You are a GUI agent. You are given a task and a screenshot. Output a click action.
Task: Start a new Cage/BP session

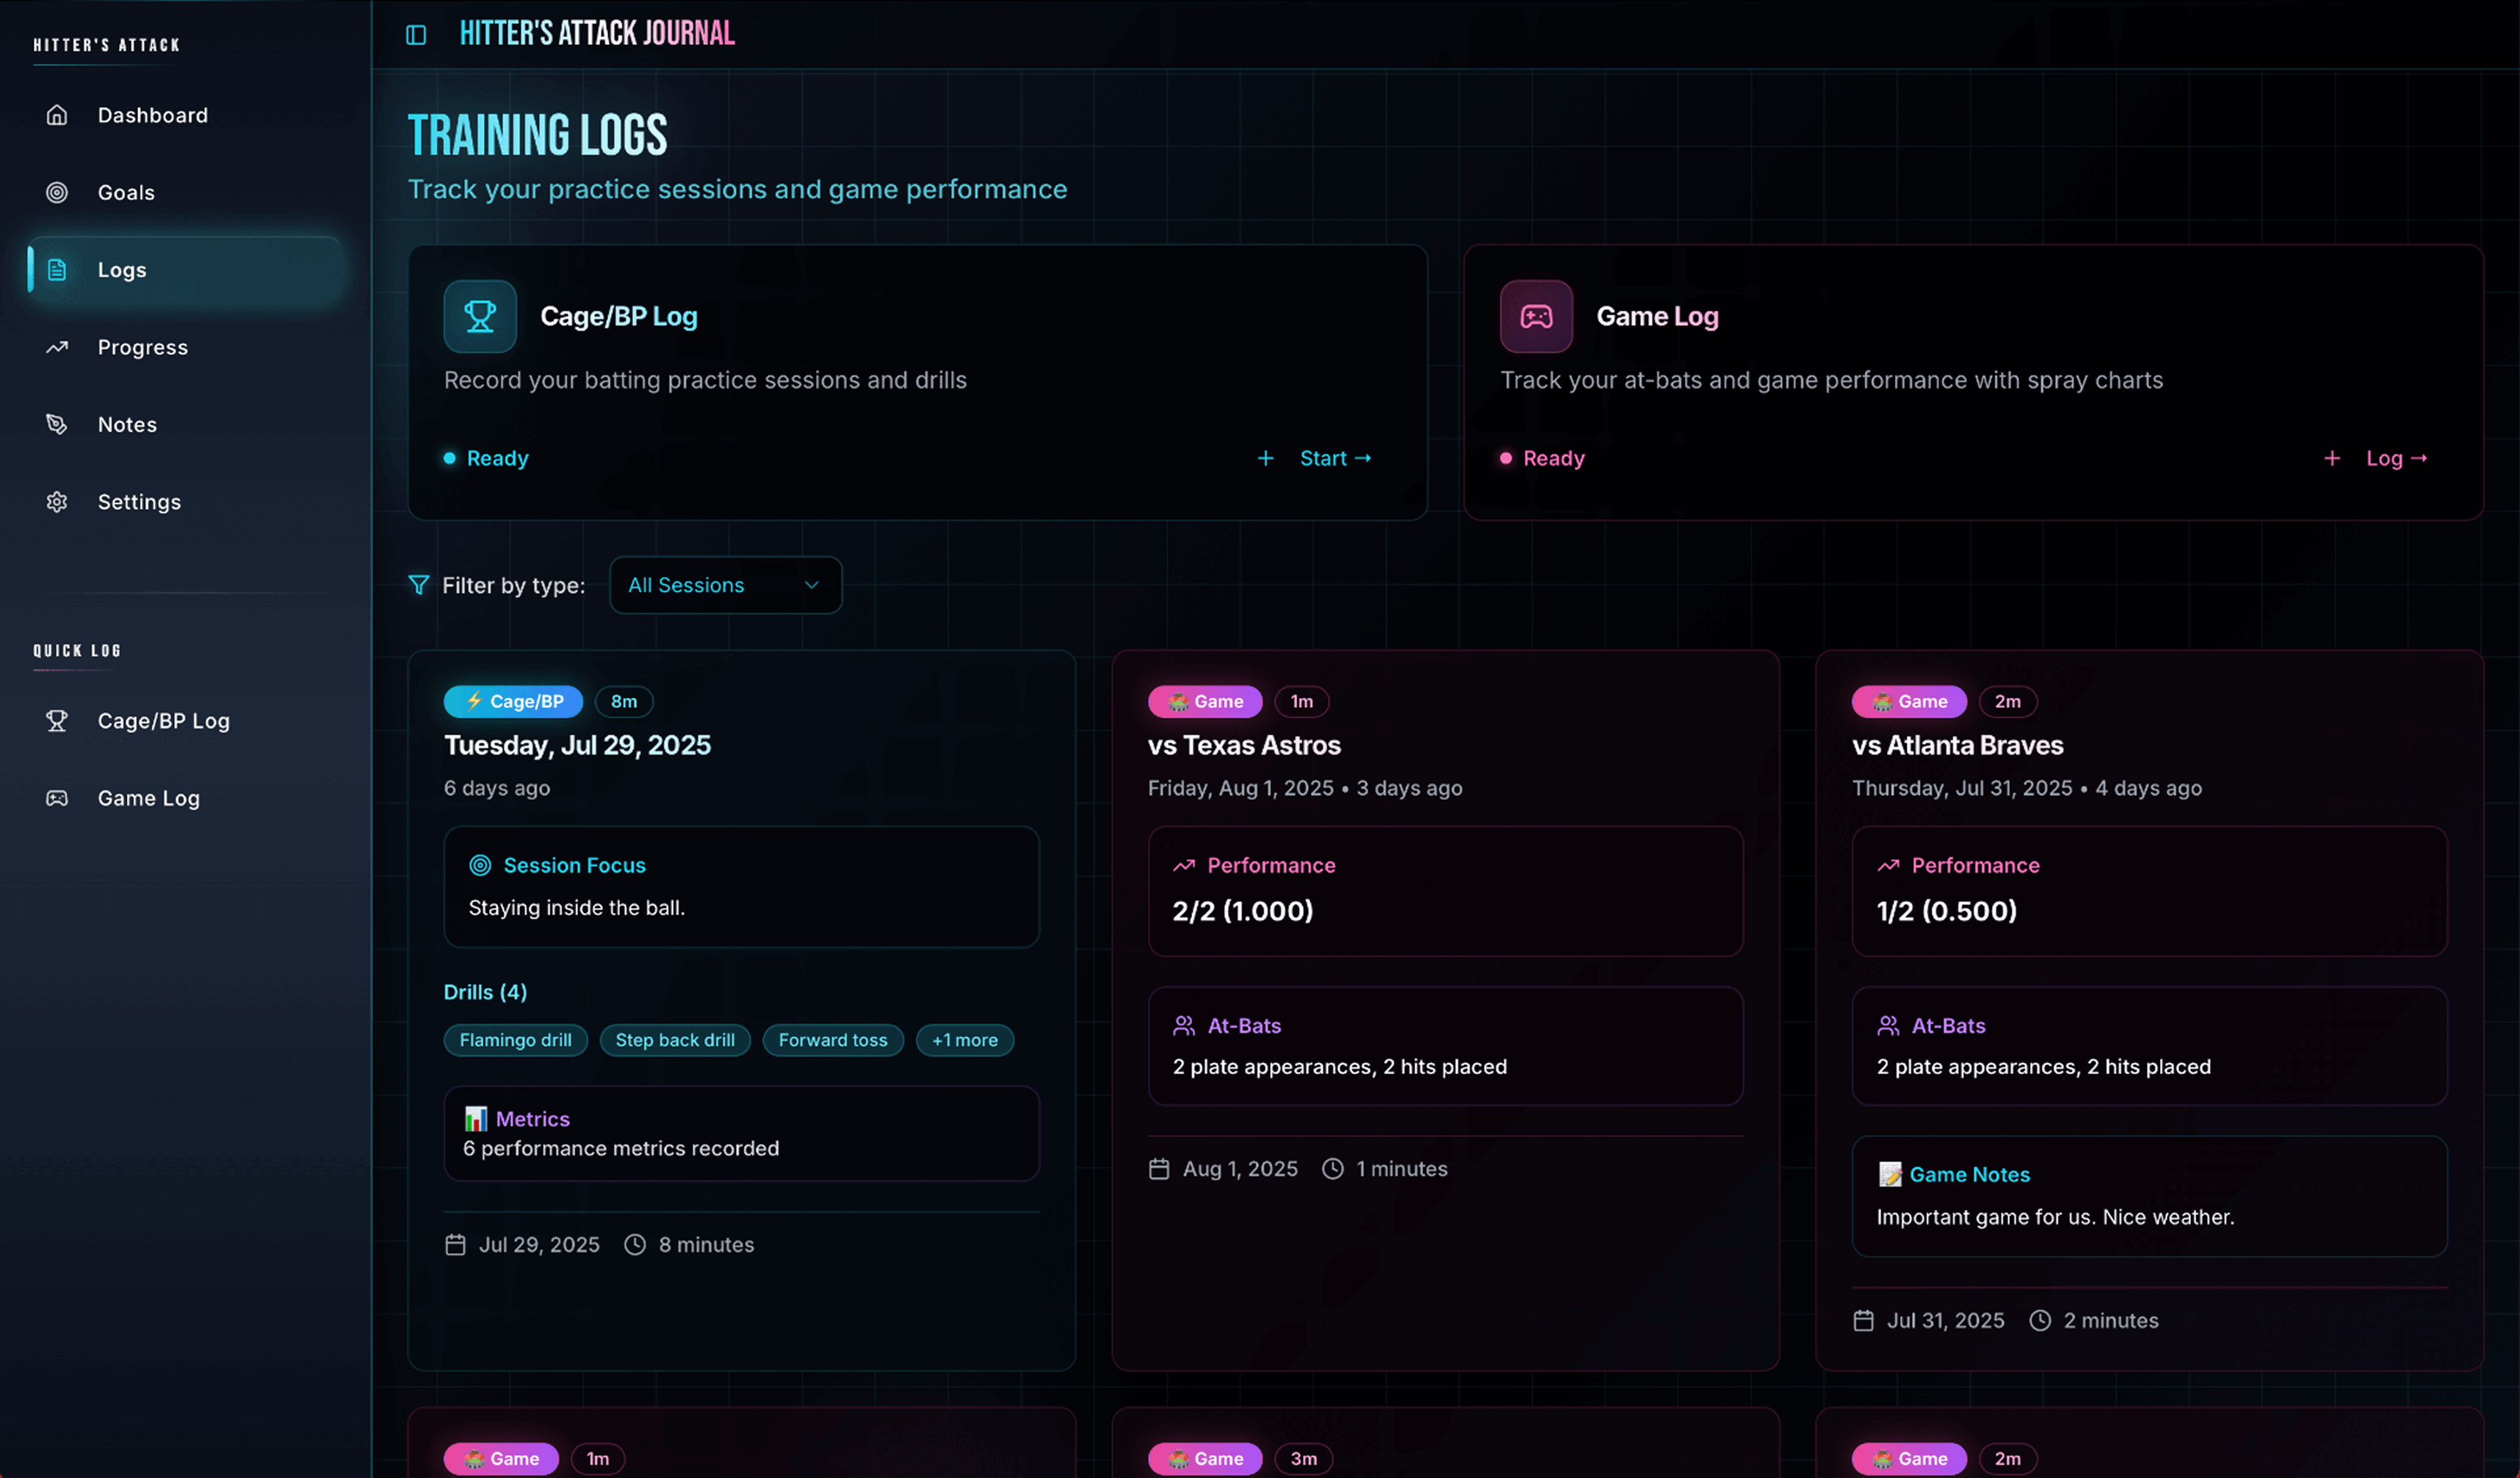pos(1323,458)
